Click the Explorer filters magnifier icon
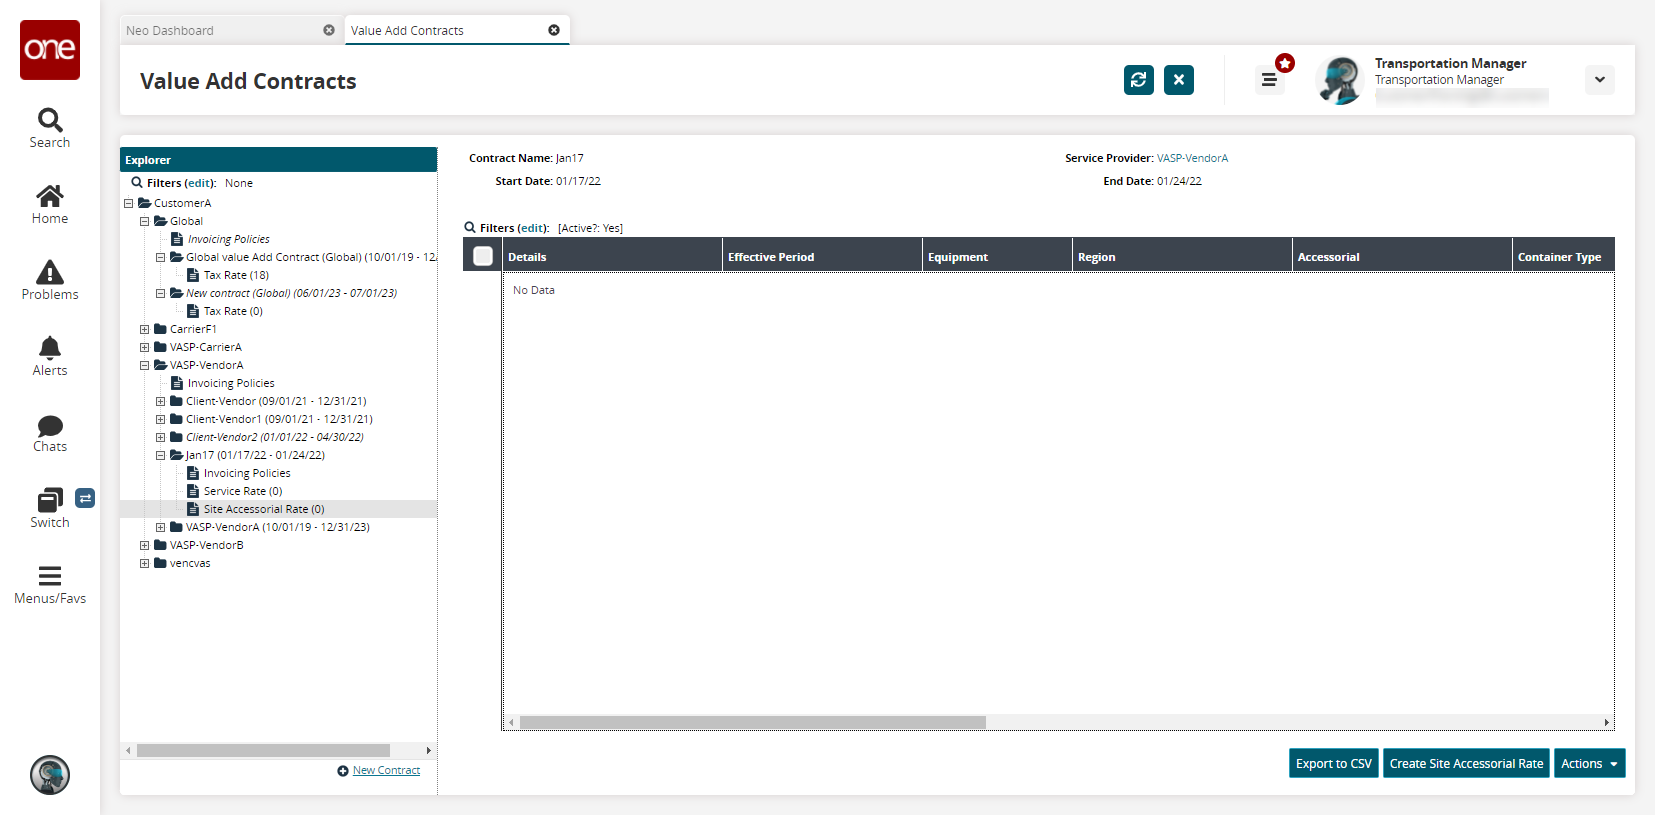 pyautogui.click(x=137, y=183)
